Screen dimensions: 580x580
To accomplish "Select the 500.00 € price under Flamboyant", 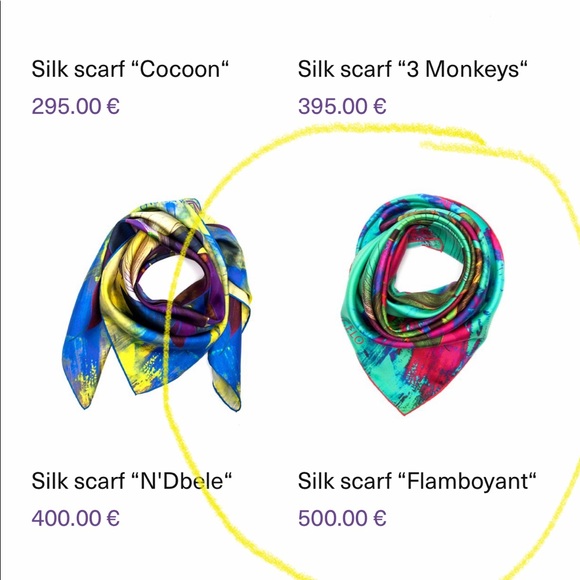I will coord(342,518).
